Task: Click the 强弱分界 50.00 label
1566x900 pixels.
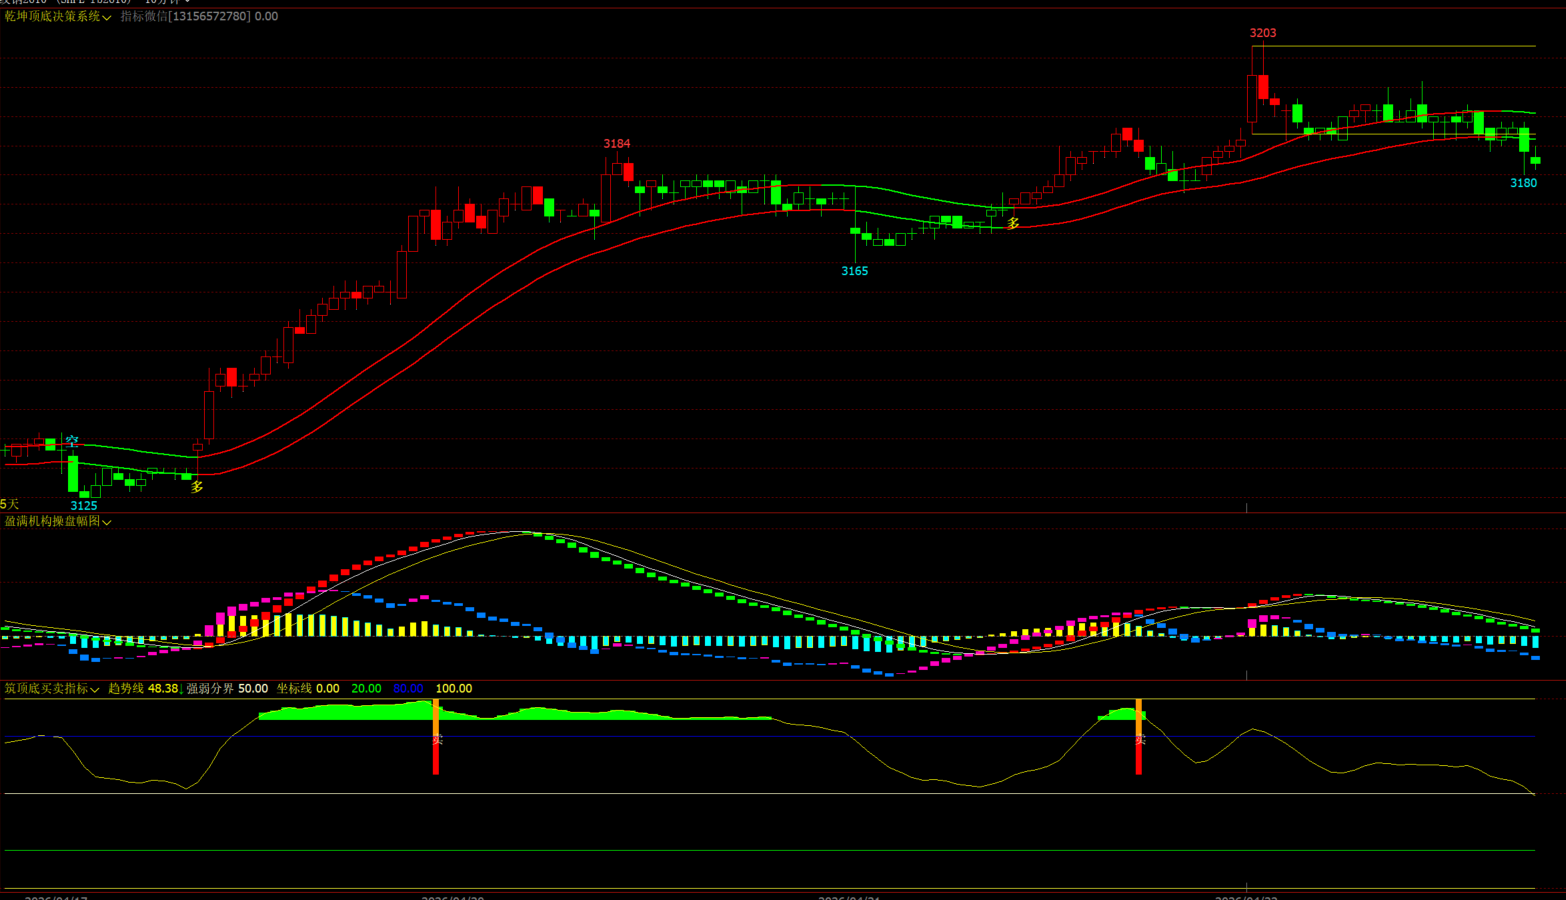Action: 227,689
